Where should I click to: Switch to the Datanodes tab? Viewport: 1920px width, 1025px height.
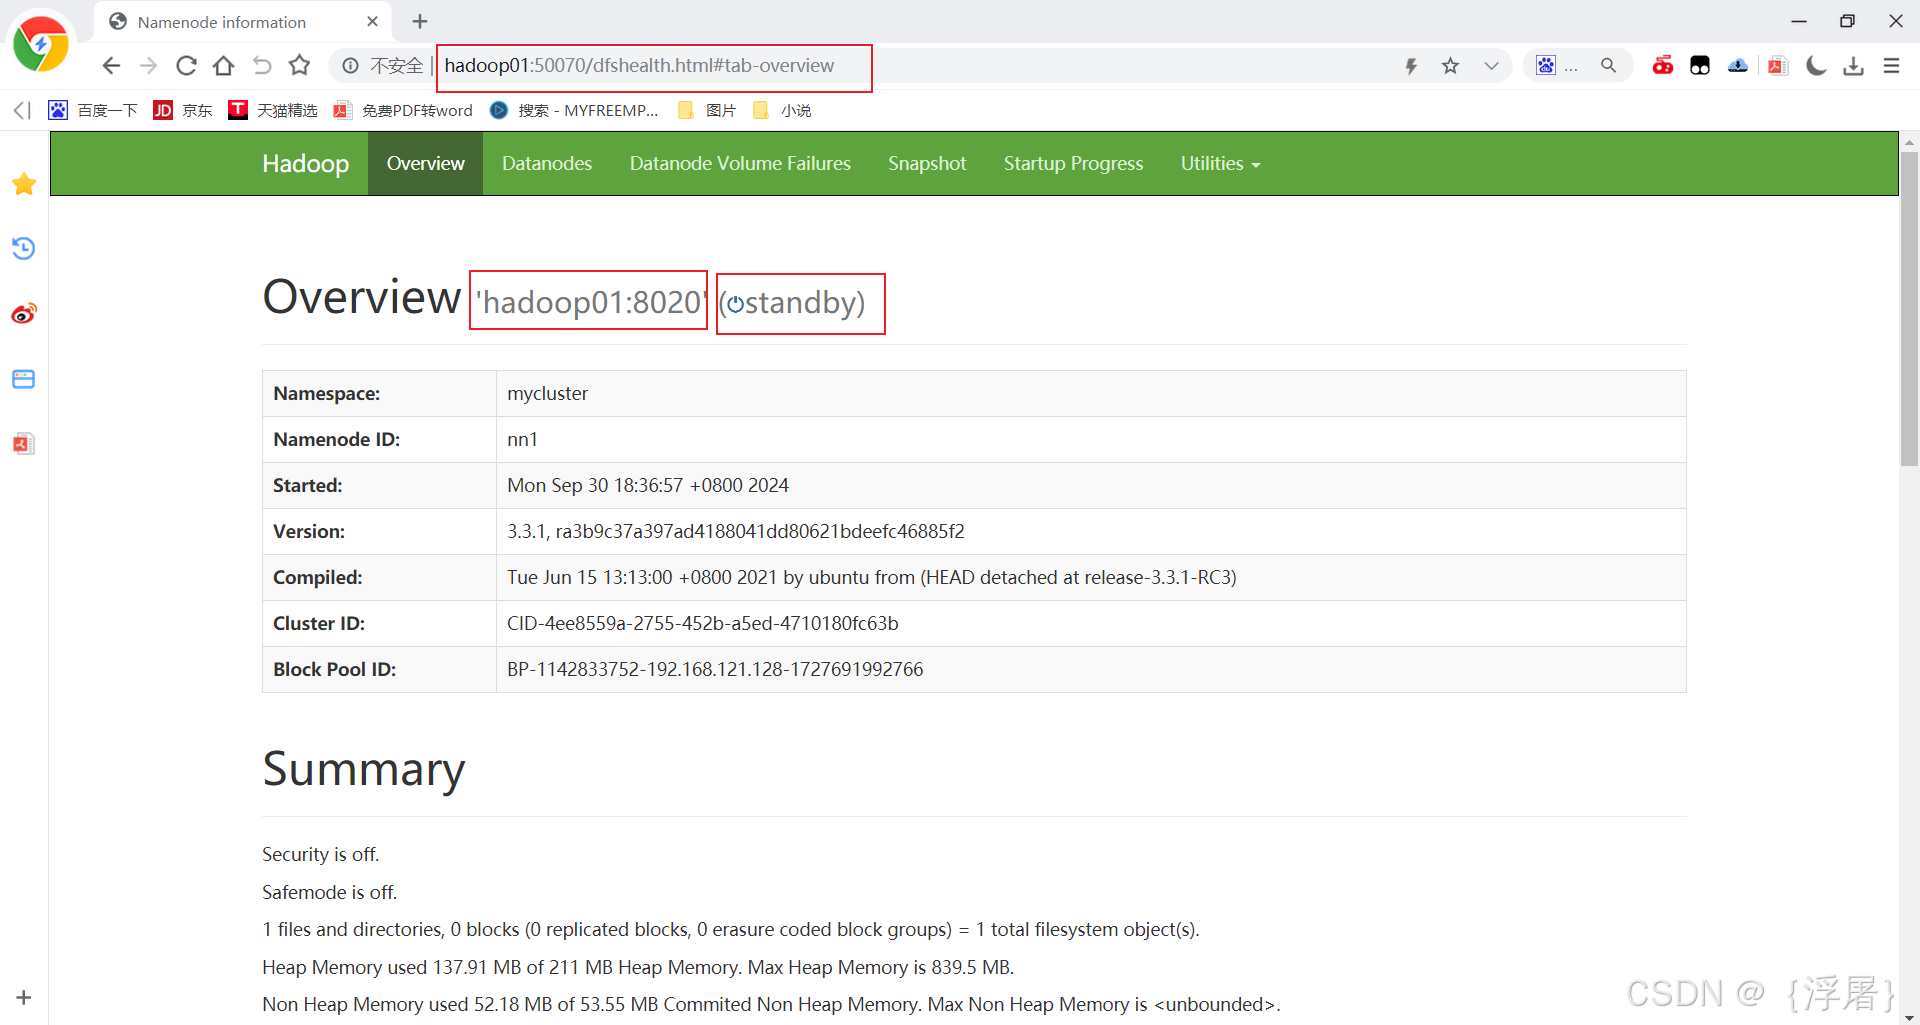547,163
